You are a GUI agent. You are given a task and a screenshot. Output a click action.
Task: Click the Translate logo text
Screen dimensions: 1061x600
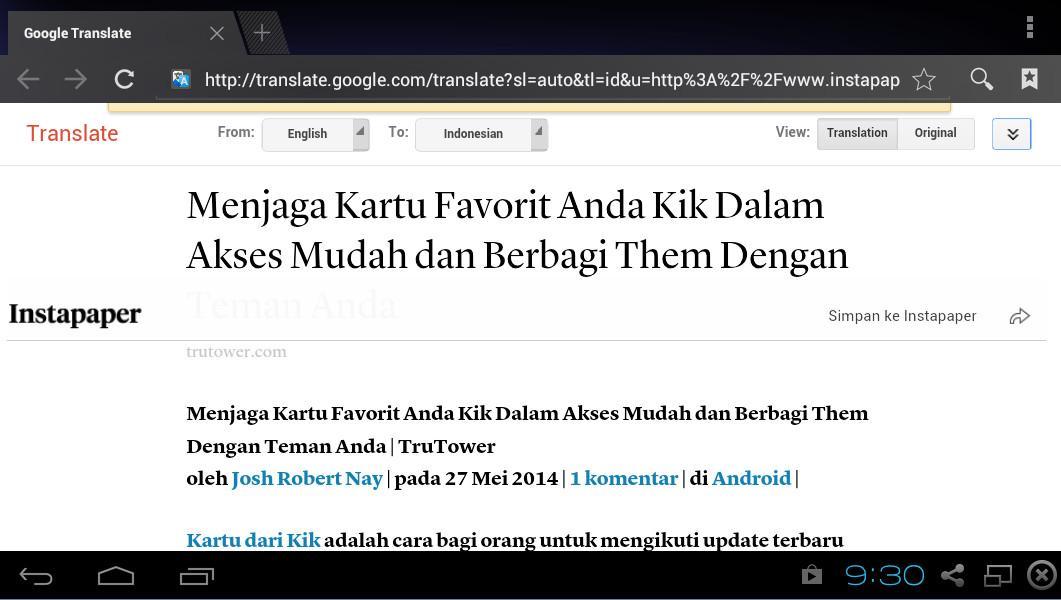tap(72, 133)
